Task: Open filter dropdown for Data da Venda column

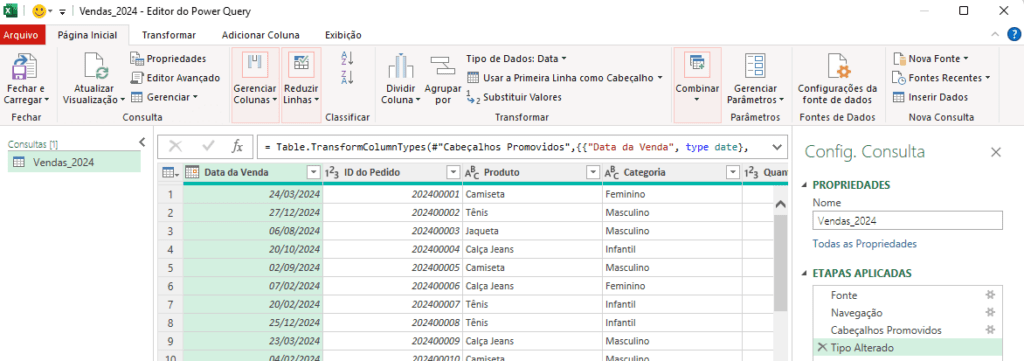Action: point(312,172)
